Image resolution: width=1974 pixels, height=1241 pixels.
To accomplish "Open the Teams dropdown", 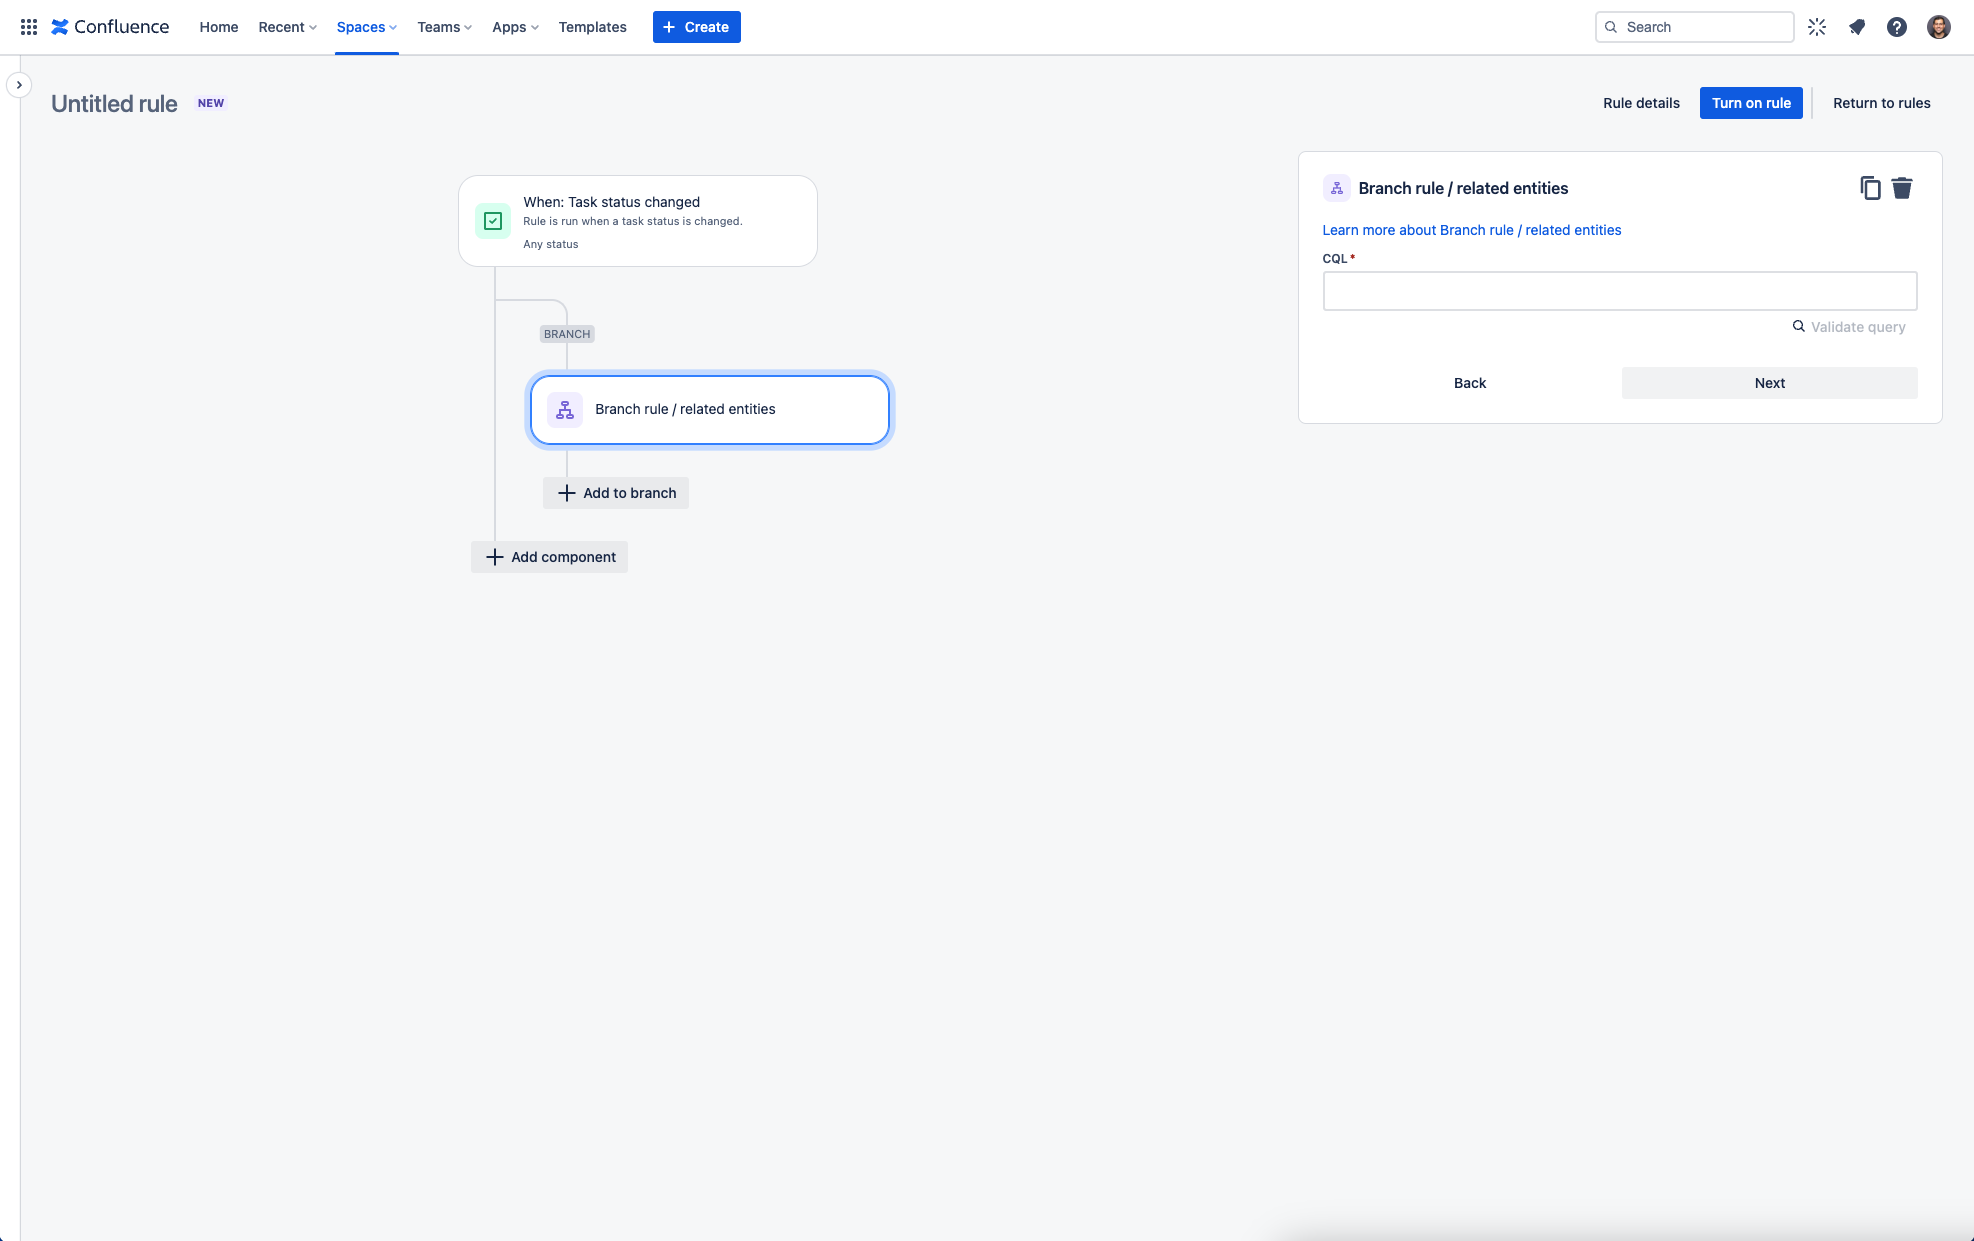I will pyautogui.click(x=445, y=27).
